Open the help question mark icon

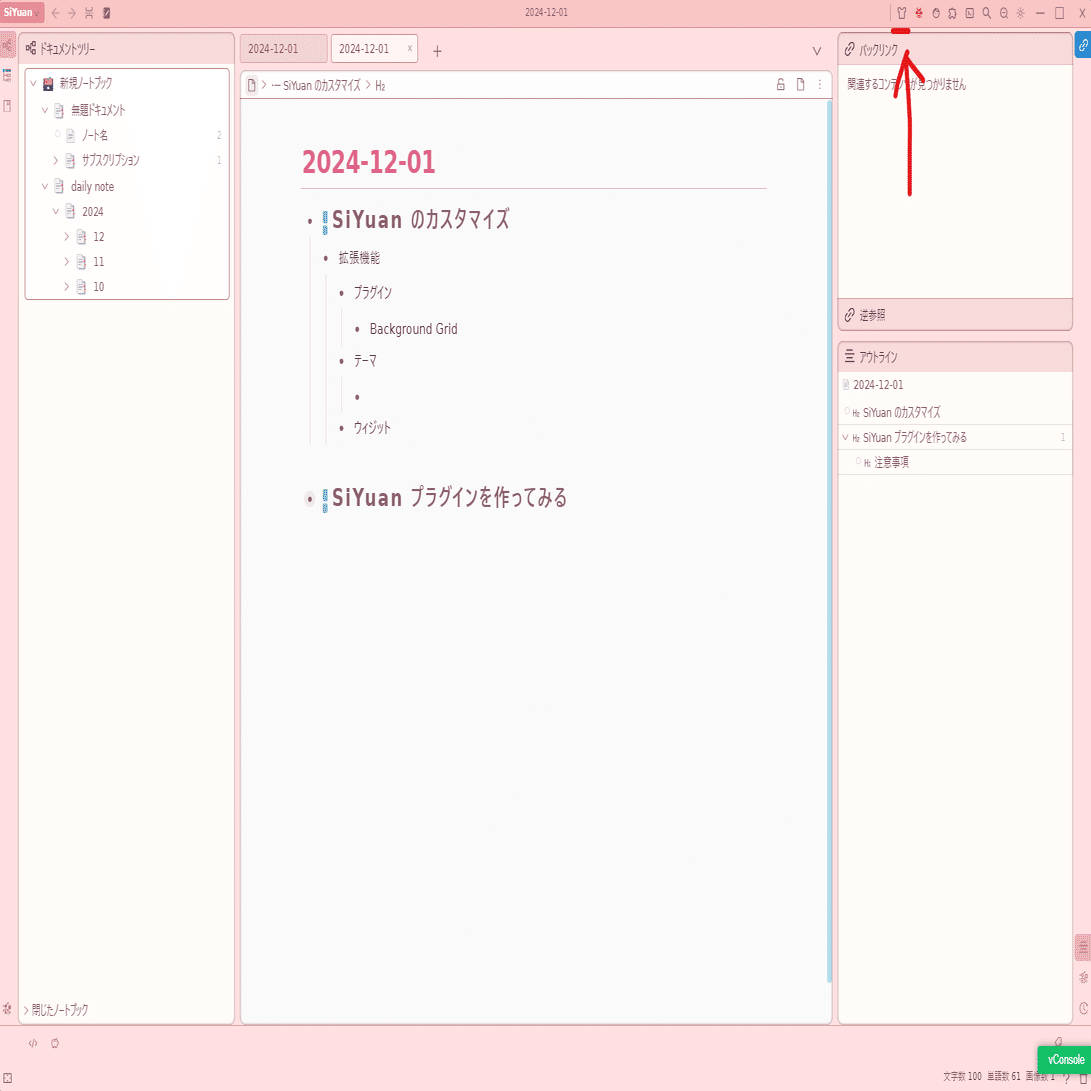tap(1067, 1078)
